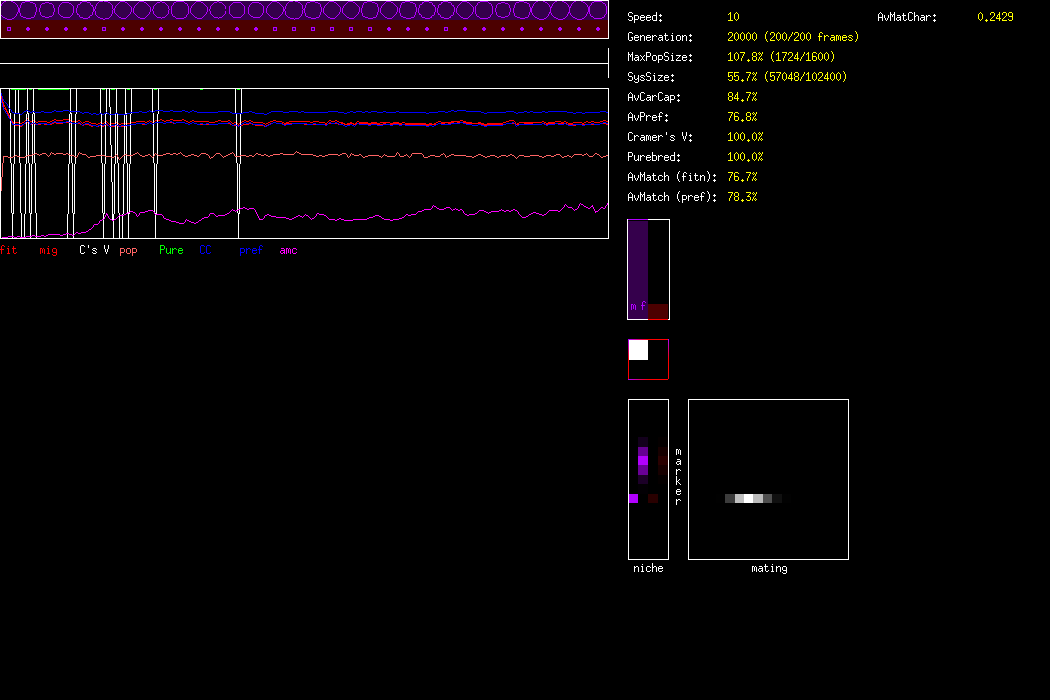Select the 'pref' legend label
Image resolution: width=1050 pixels, height=700 pixels.
250,250
